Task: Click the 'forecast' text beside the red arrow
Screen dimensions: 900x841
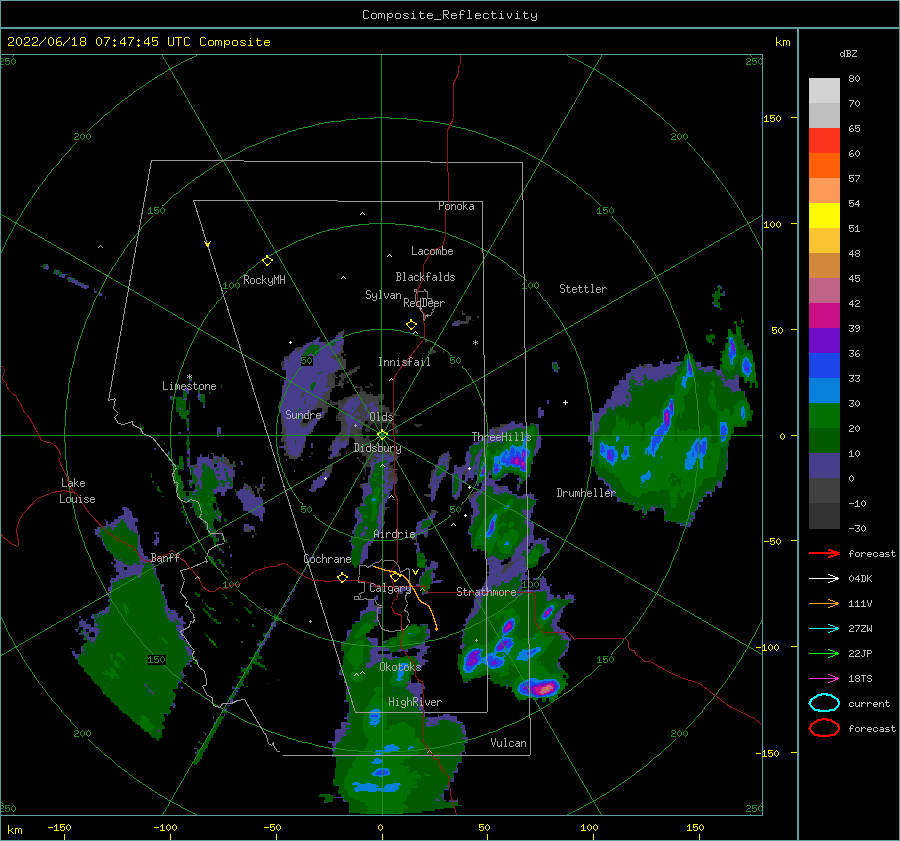Action: coord(871,553)
